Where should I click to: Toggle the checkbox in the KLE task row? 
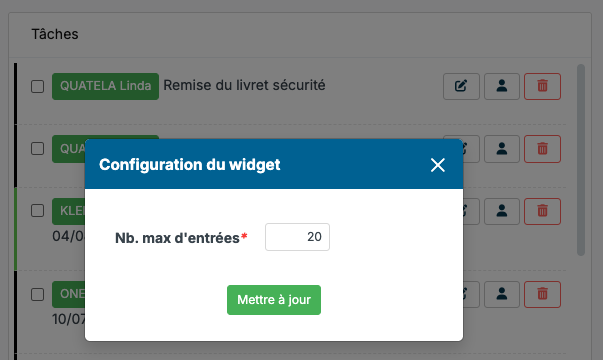point(37,210)
